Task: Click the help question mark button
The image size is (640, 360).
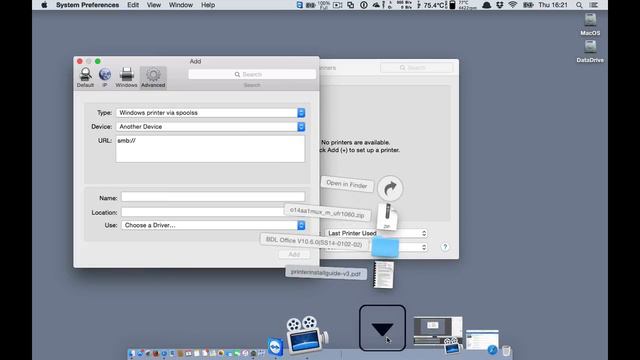Action: point(445,247)
